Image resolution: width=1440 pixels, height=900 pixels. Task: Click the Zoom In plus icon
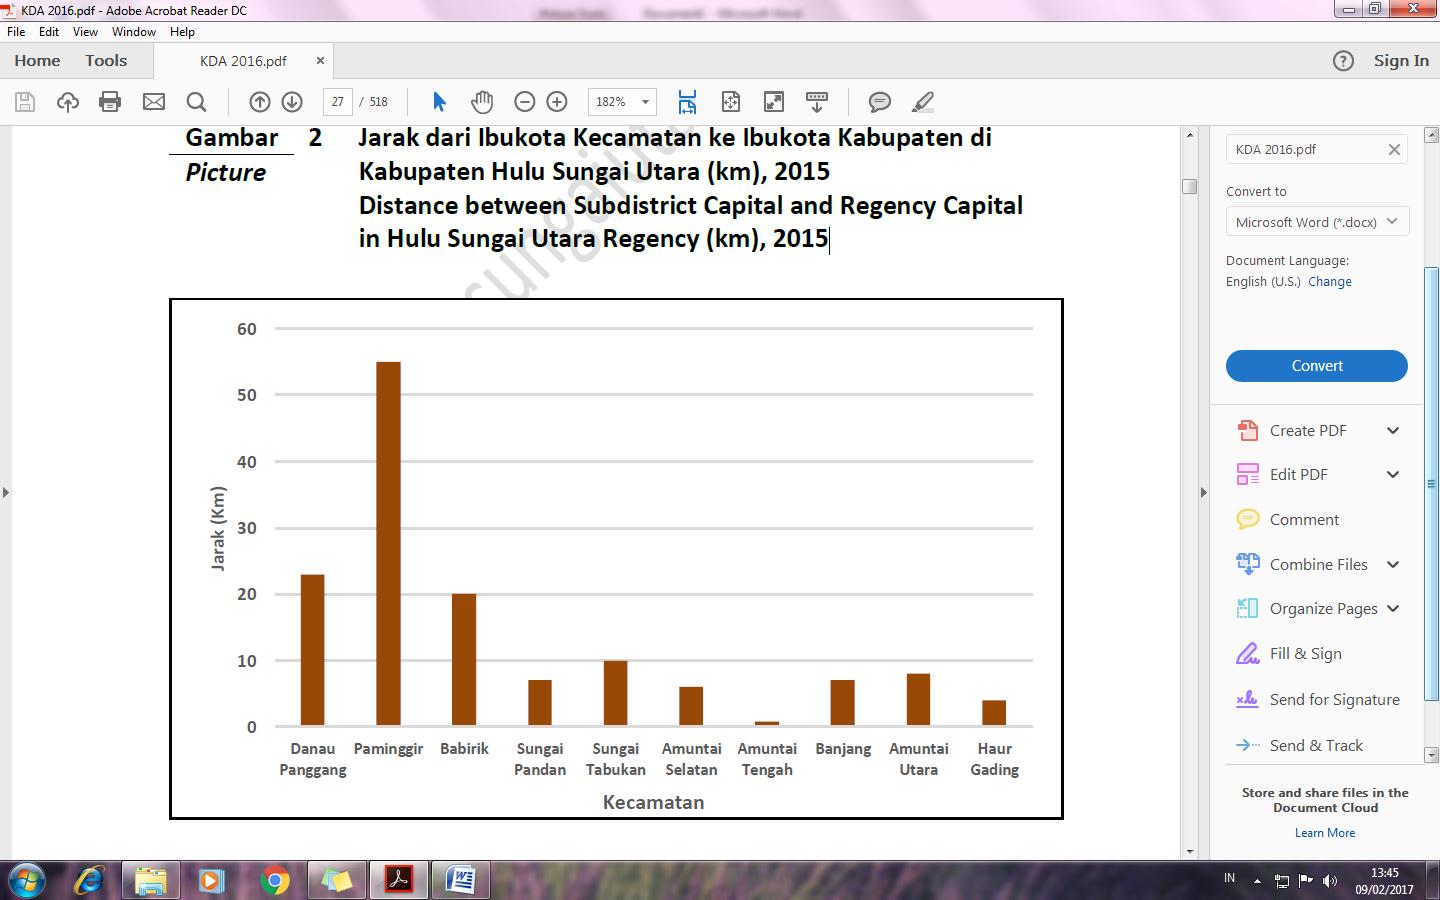tap(557, 102)
